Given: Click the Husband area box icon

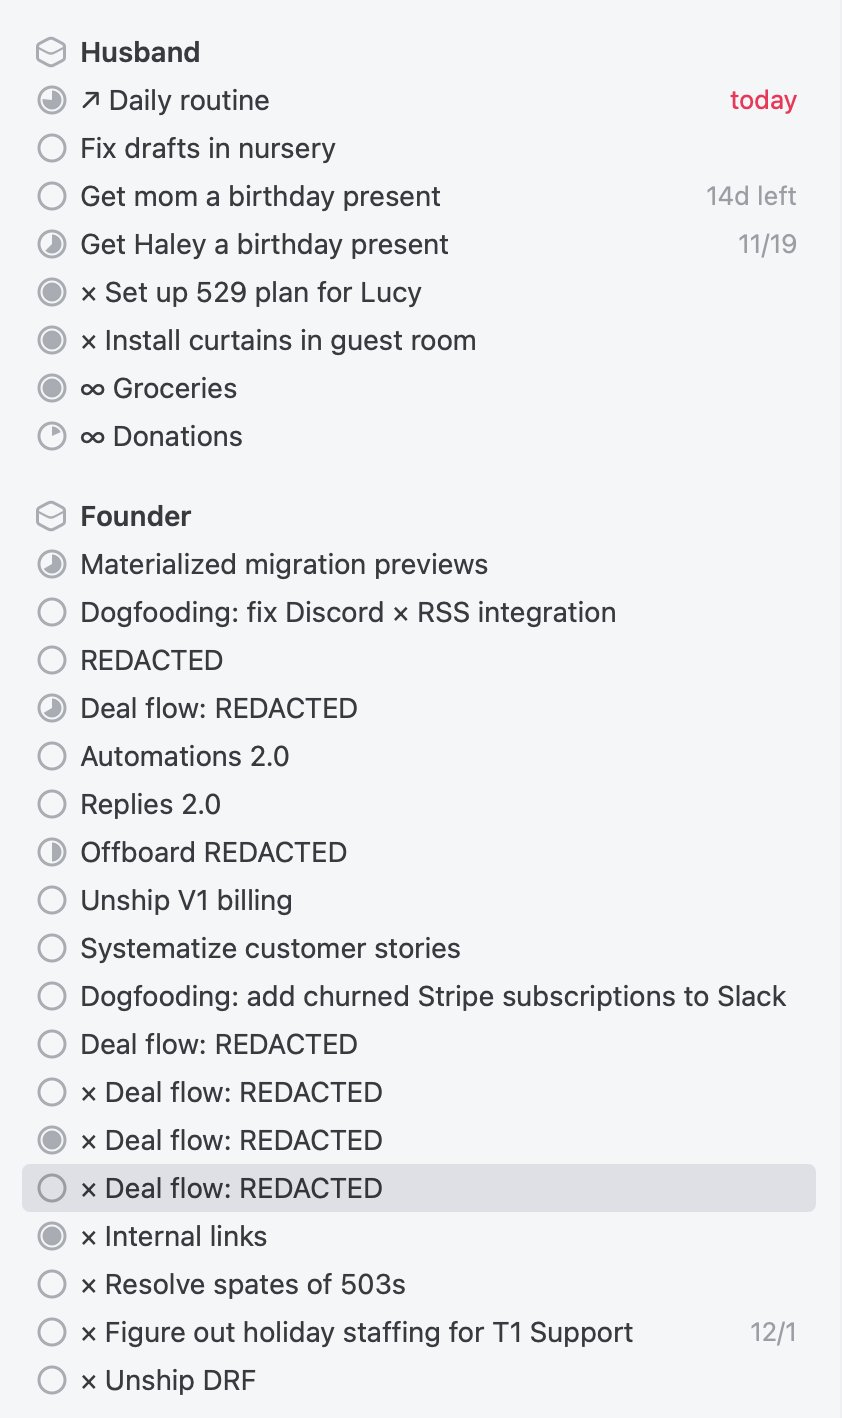Looking at the screenshot, I should 51,52.
